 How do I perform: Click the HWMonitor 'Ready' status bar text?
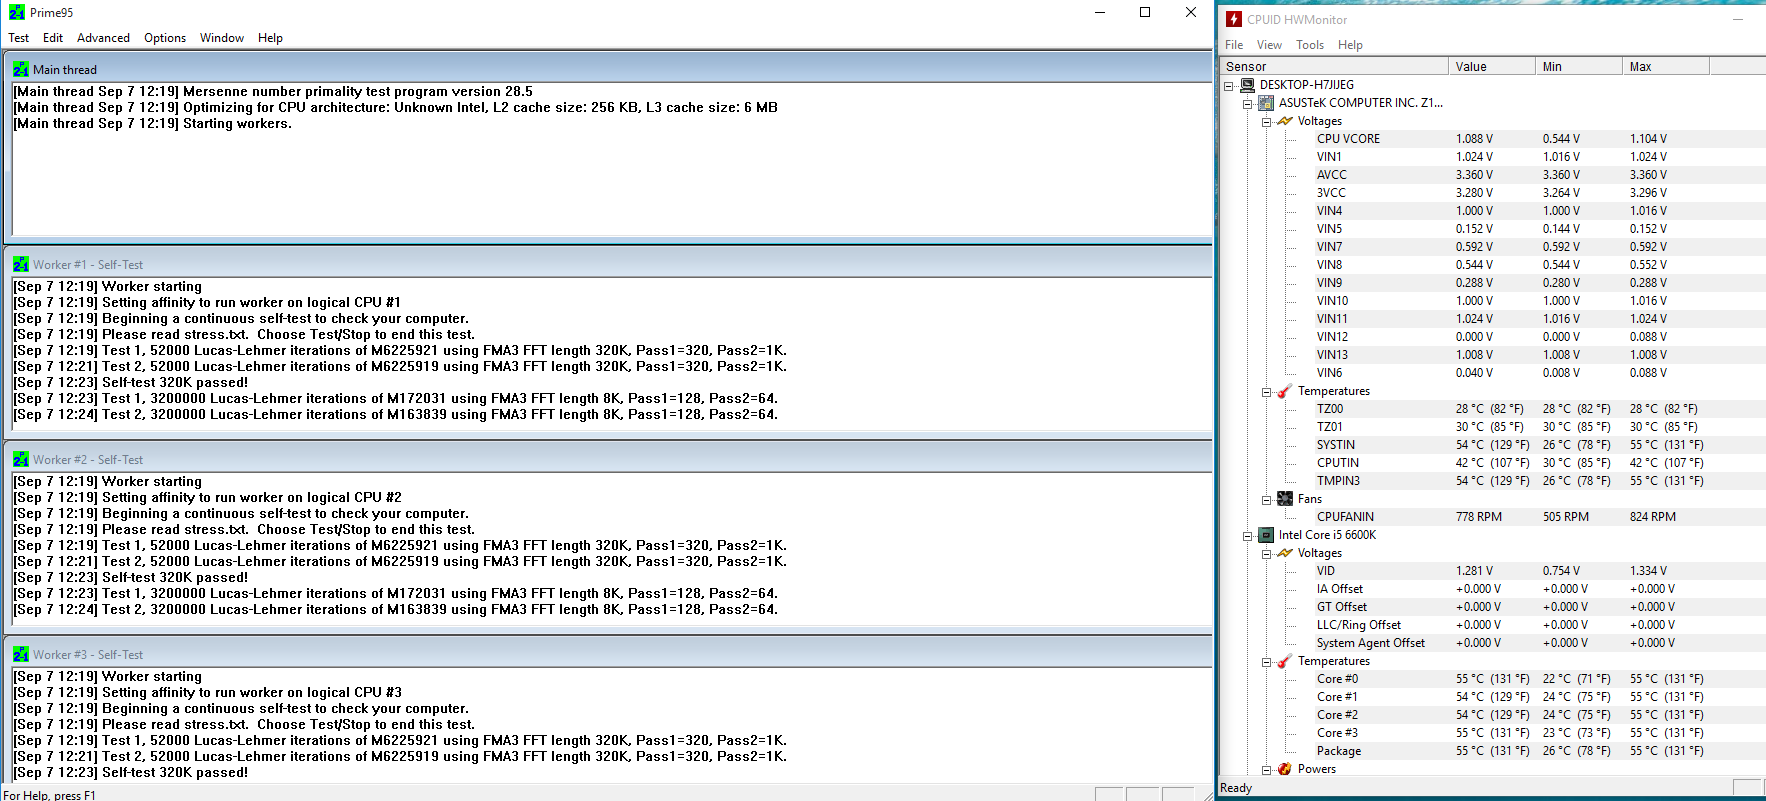(x=1236, y=788)
